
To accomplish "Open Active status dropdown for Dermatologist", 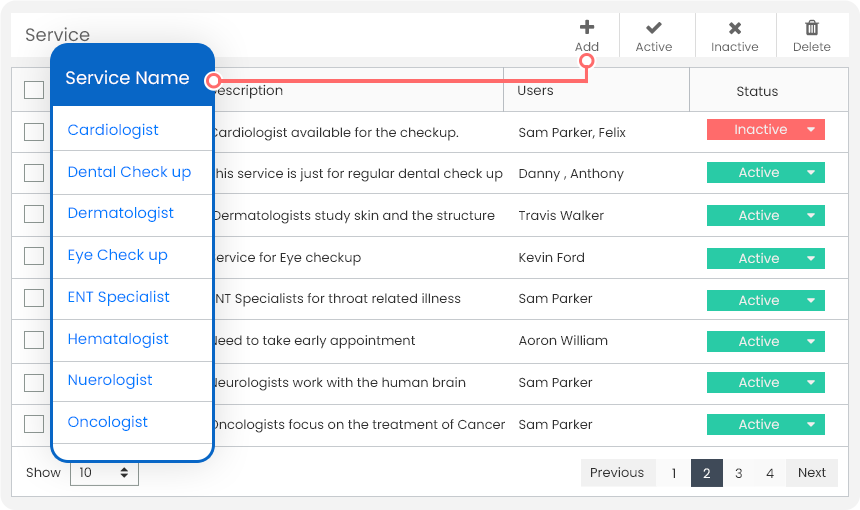I will 766,216.
